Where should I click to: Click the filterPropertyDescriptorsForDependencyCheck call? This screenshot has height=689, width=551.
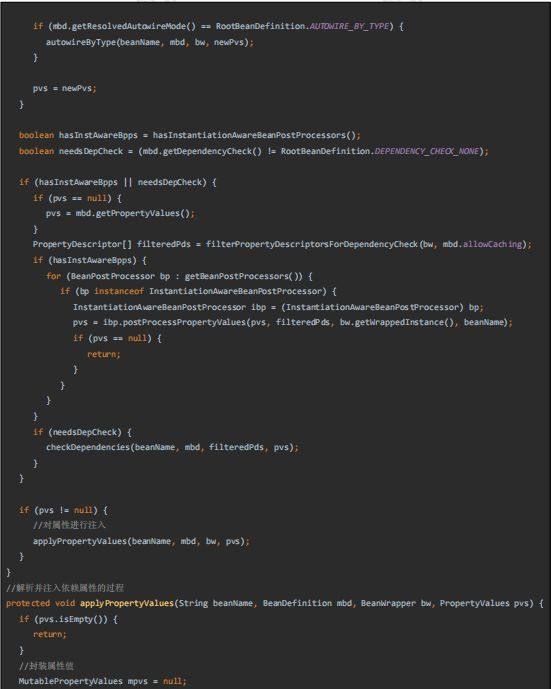click(312, 244)
